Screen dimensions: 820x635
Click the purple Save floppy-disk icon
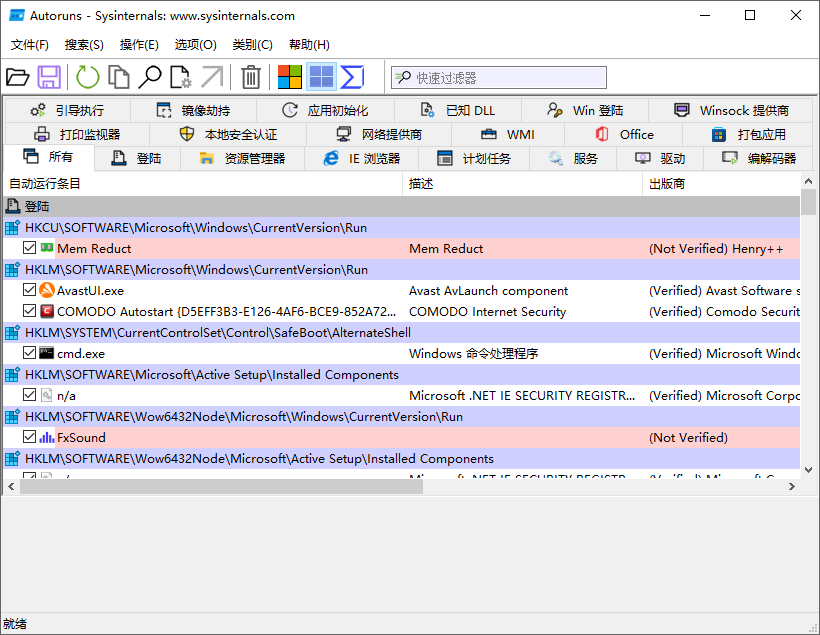tap(49, 77)
